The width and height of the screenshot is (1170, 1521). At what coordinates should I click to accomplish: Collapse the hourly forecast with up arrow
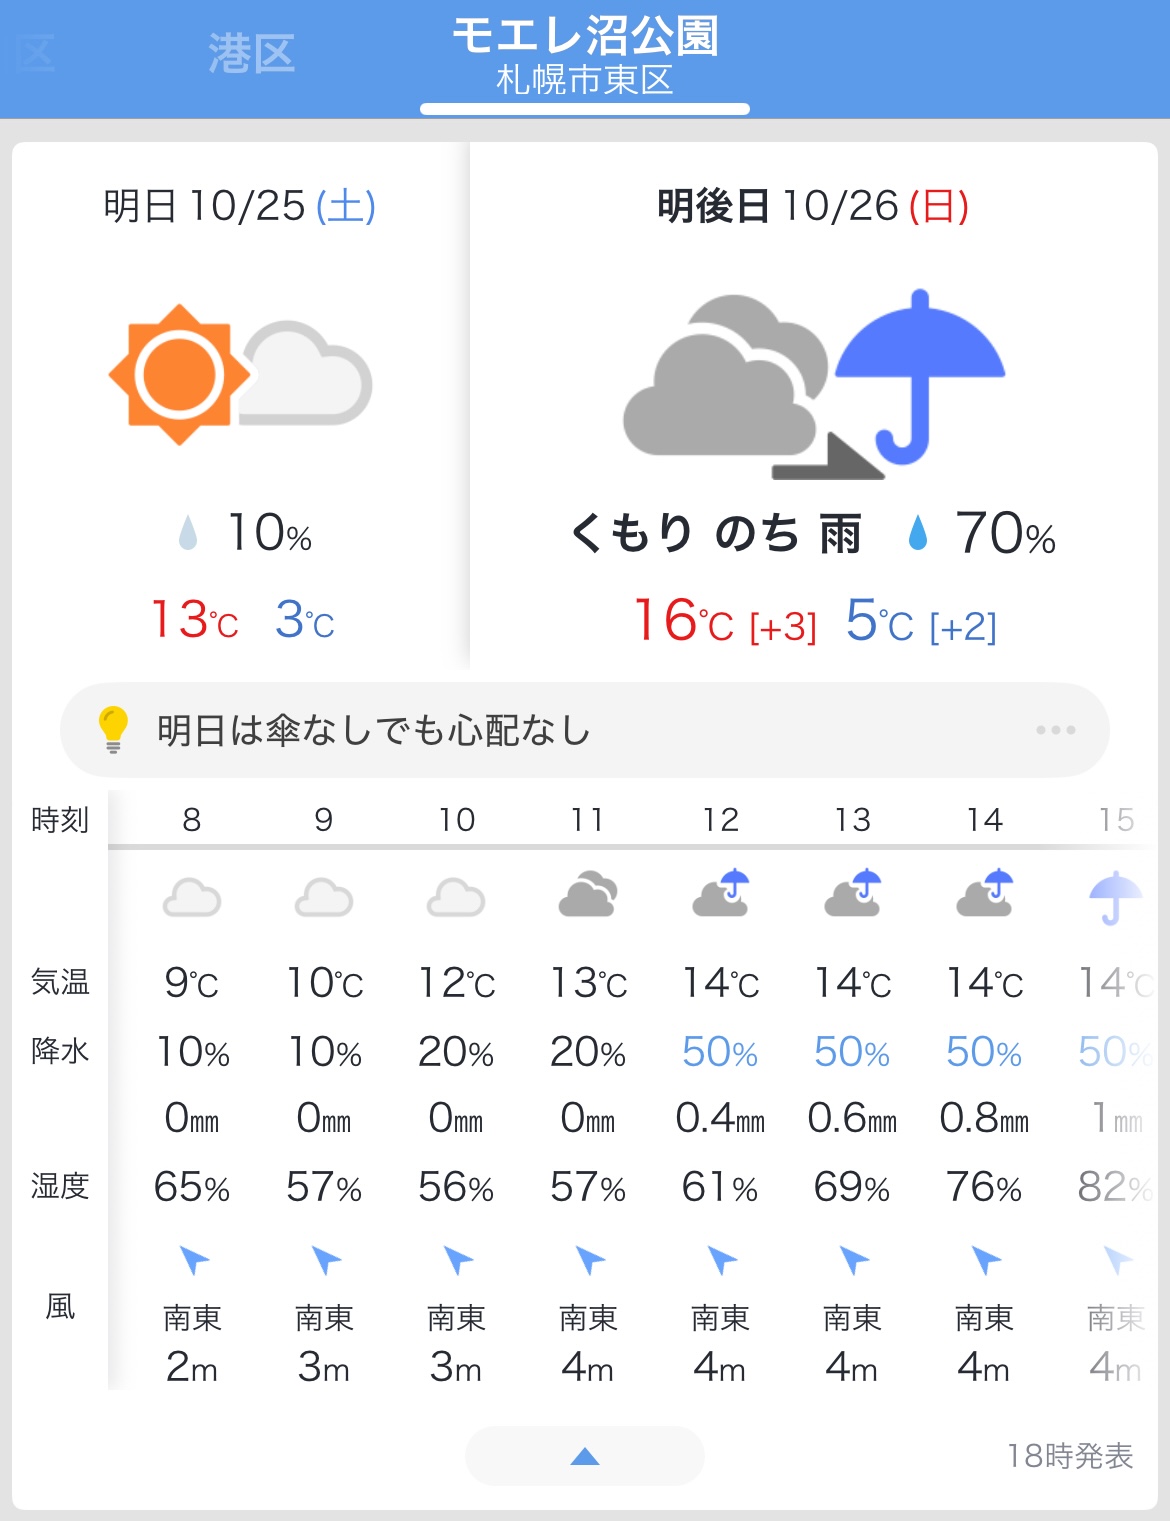585,1456
